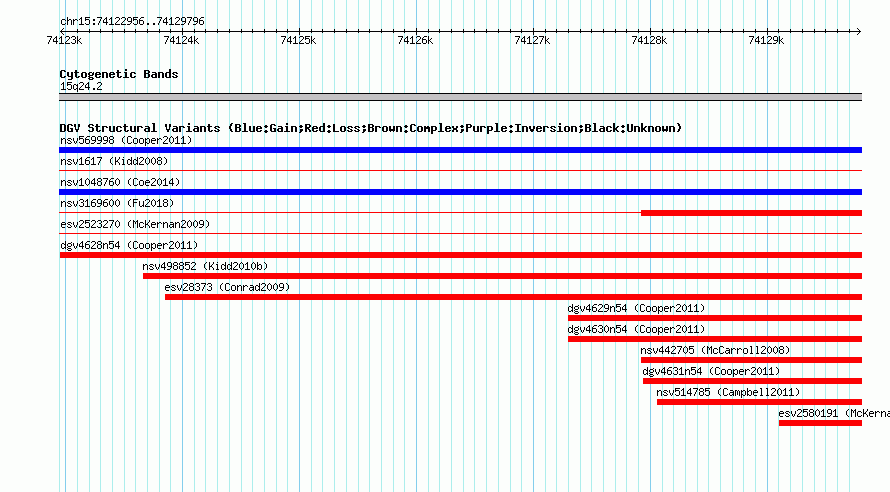Screen dimensions: 890x492
Task: Click the gray 15q24.2 cytogenetic band bar
Action: tap(460, 97)
